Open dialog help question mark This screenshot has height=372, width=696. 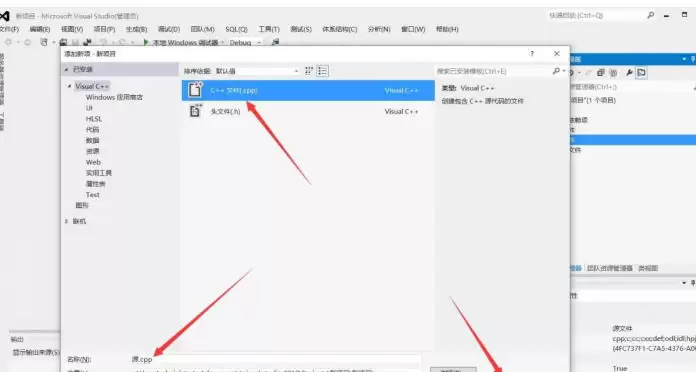point(532,54)
